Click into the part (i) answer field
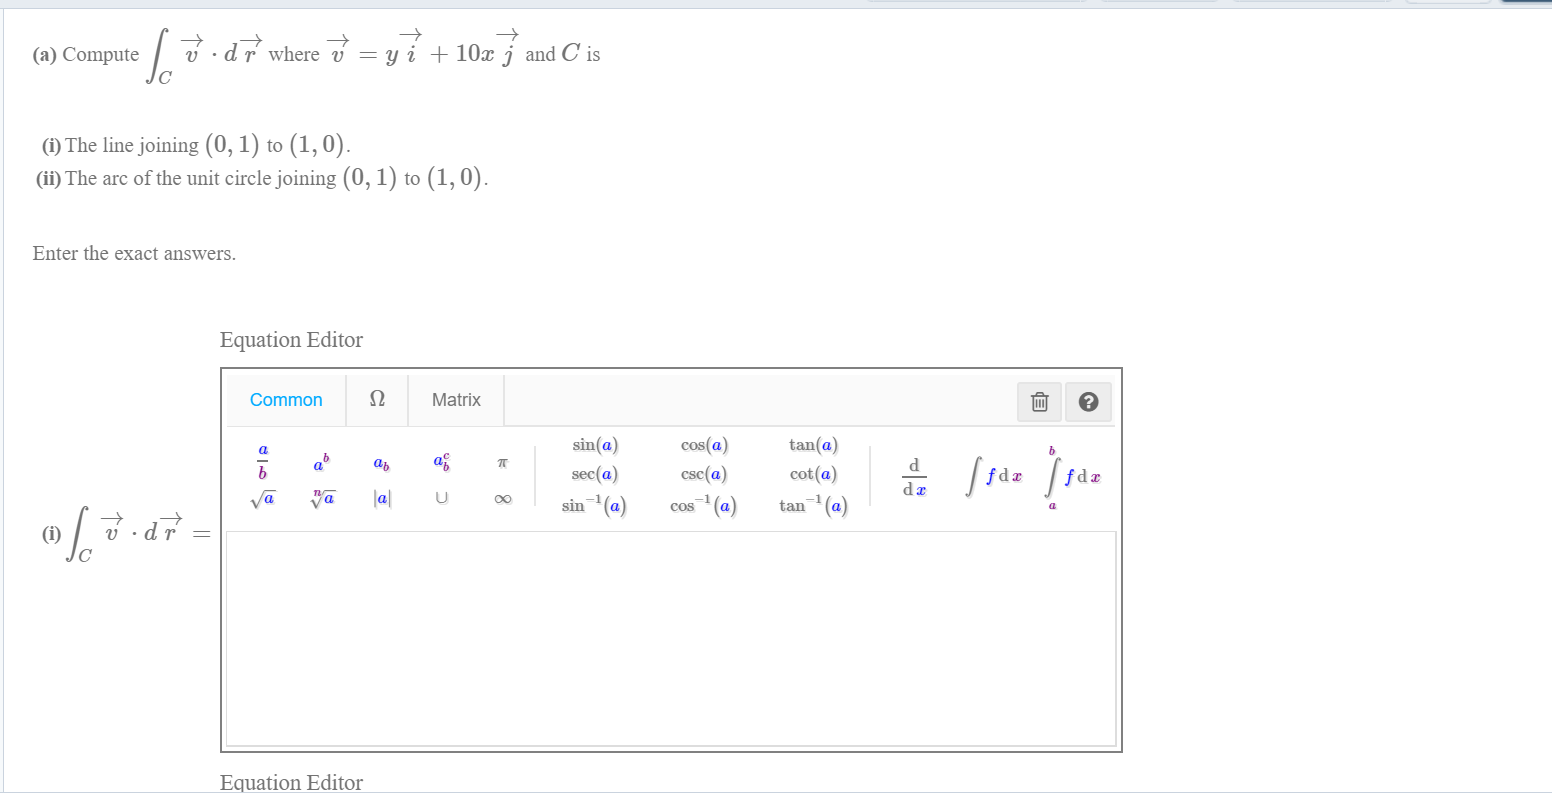This screenshot has height=795, width=1552. tap(671, 638)
